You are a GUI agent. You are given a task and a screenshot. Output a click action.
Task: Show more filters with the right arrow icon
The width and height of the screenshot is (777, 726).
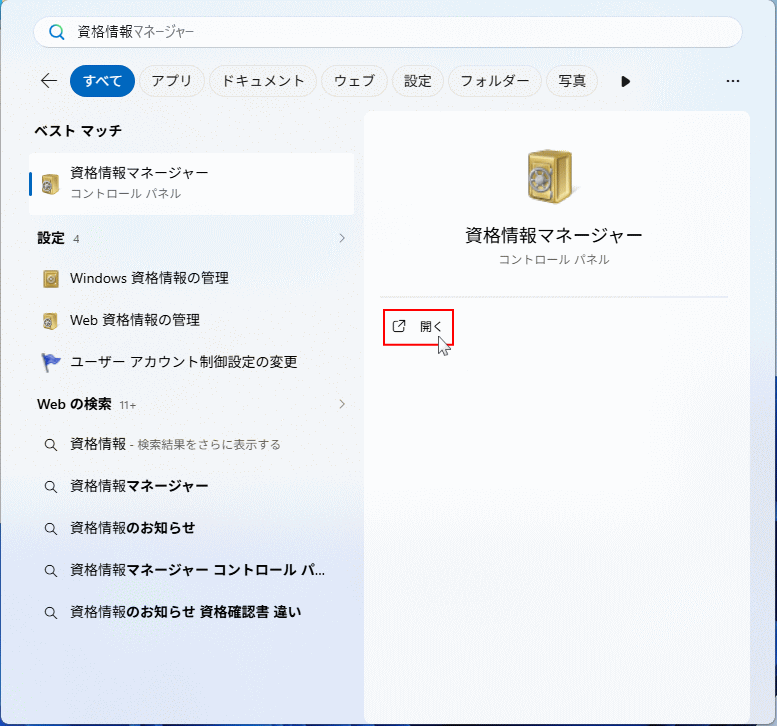click(625, 81)
